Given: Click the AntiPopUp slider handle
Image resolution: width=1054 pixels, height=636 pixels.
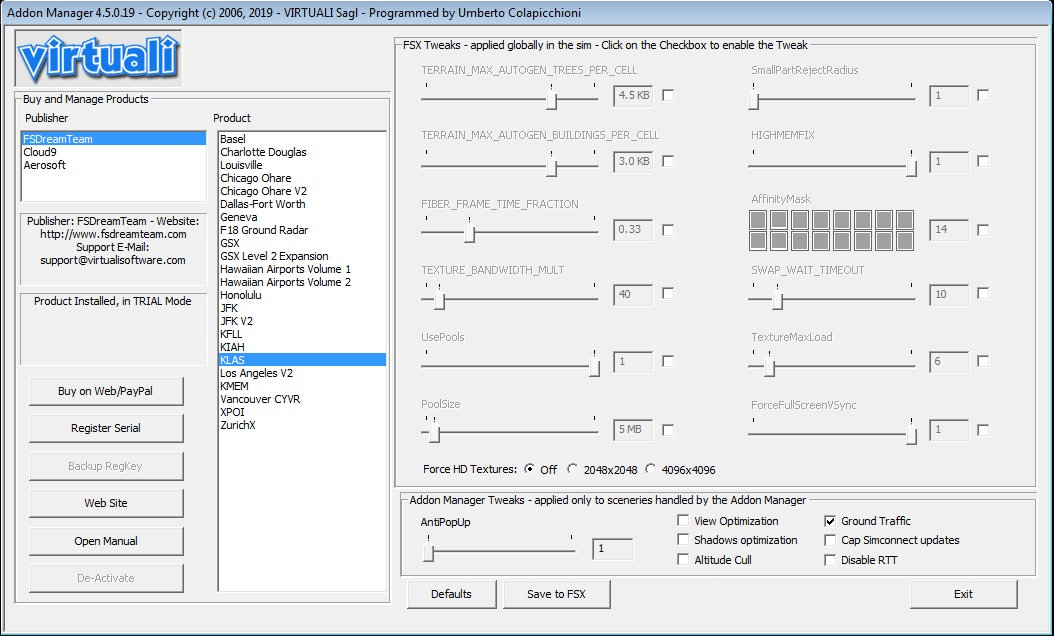Looking at the screenshot, I should tap(429, 553).
